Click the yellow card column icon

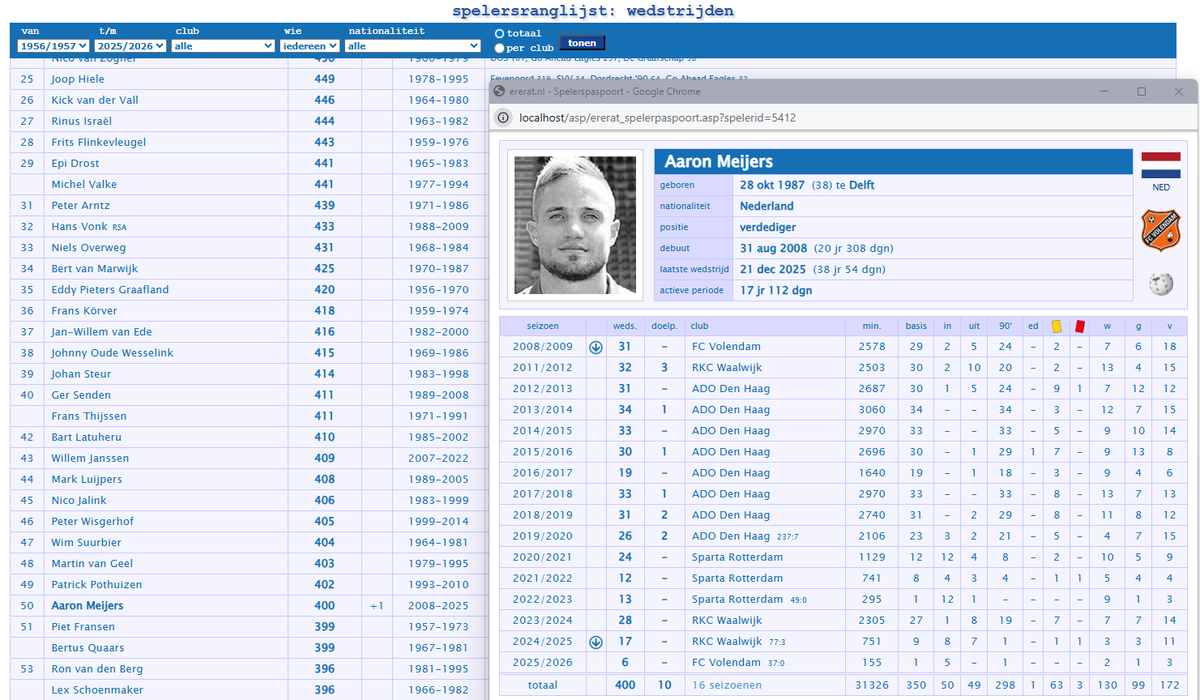point(1056,326)
